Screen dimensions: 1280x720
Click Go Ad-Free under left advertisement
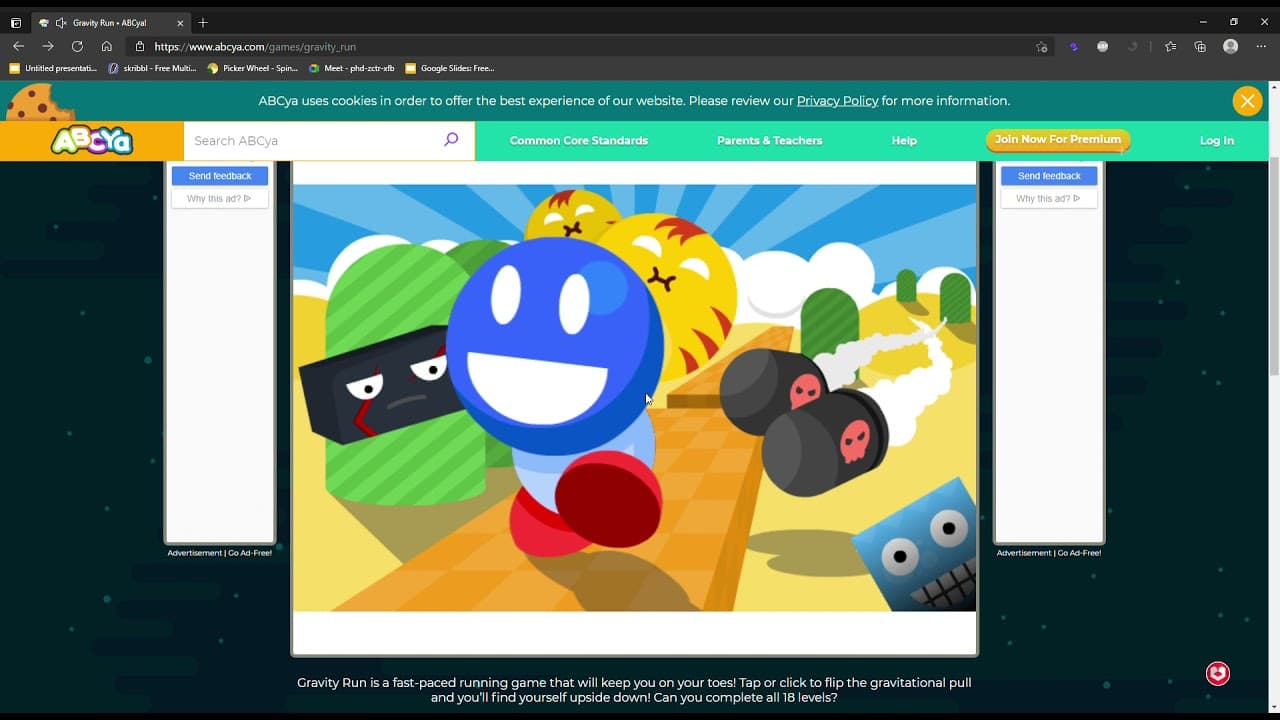click(x=250, y=553)
